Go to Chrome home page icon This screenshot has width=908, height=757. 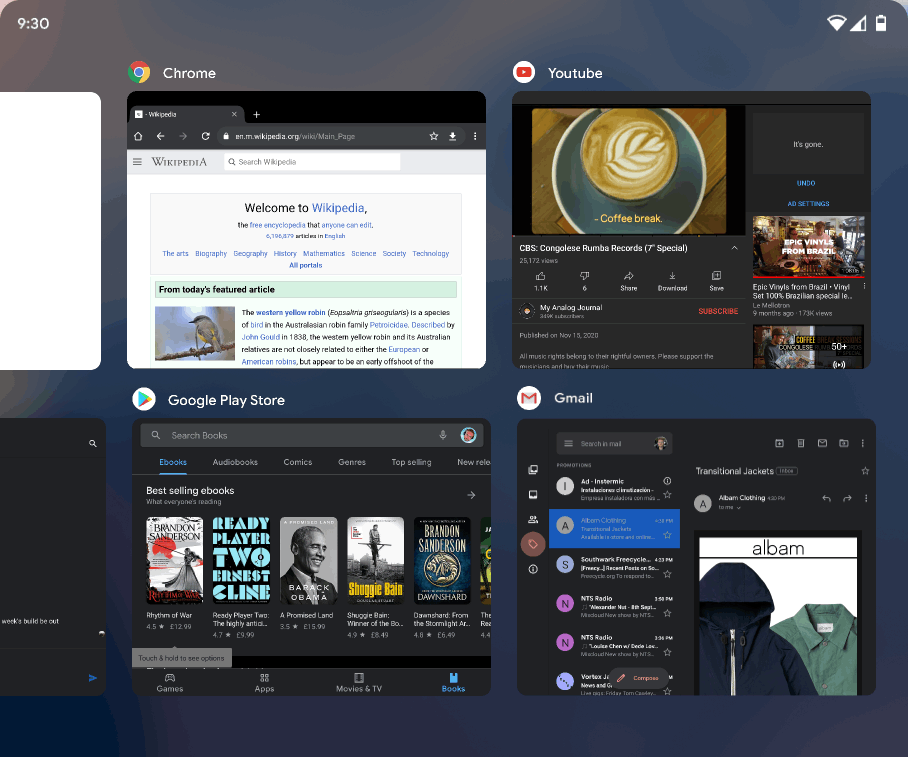(138, 136)
